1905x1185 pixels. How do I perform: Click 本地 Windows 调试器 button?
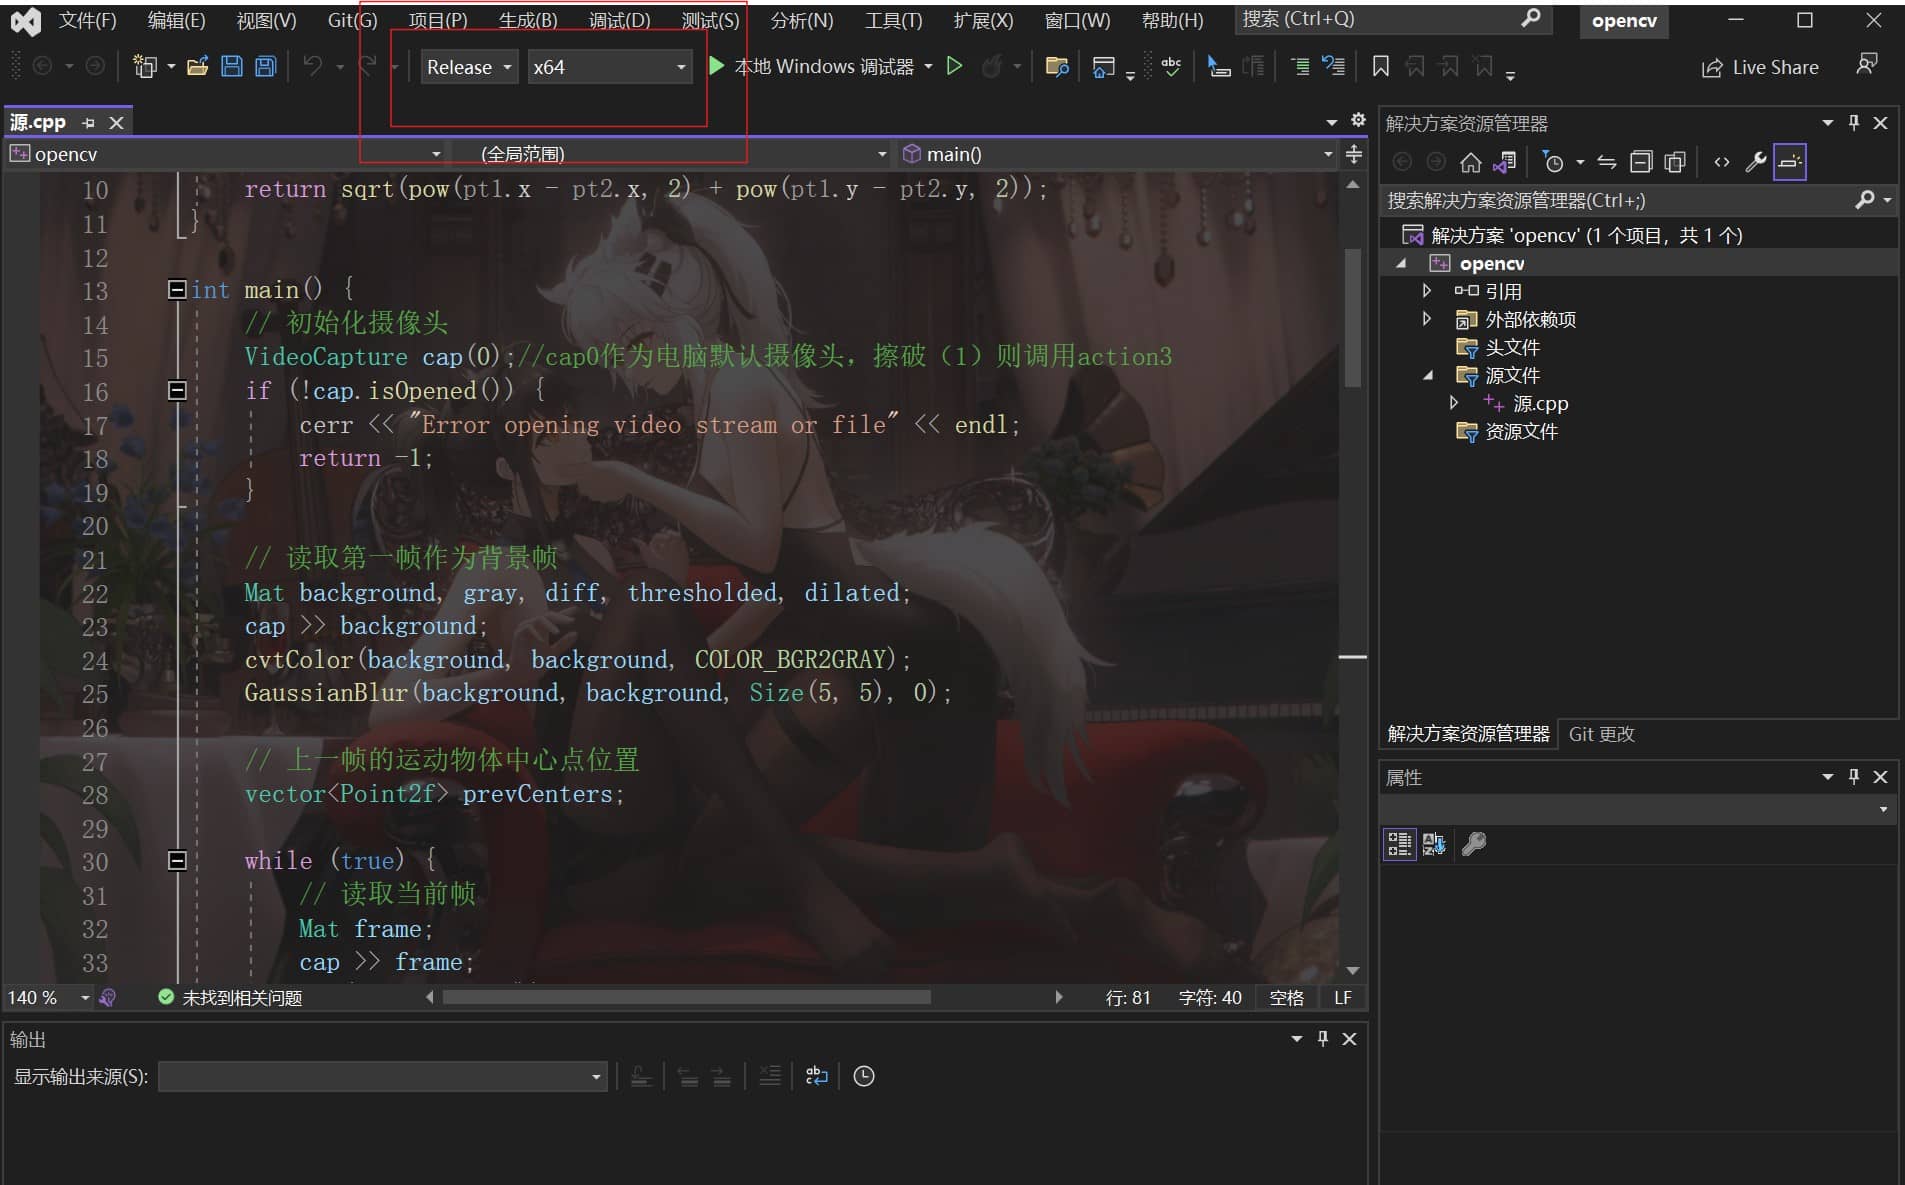pos(824,67)
